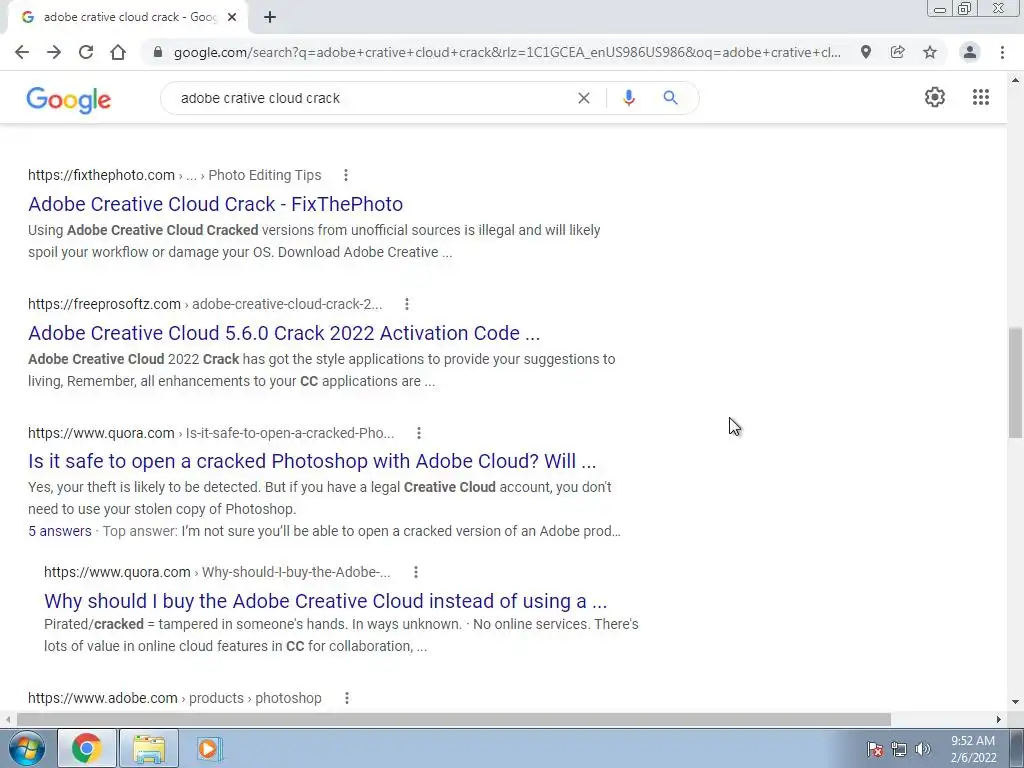The image size is (1024, 768).
Task: Open a new browser tab
Action: [x=270, y=17]
